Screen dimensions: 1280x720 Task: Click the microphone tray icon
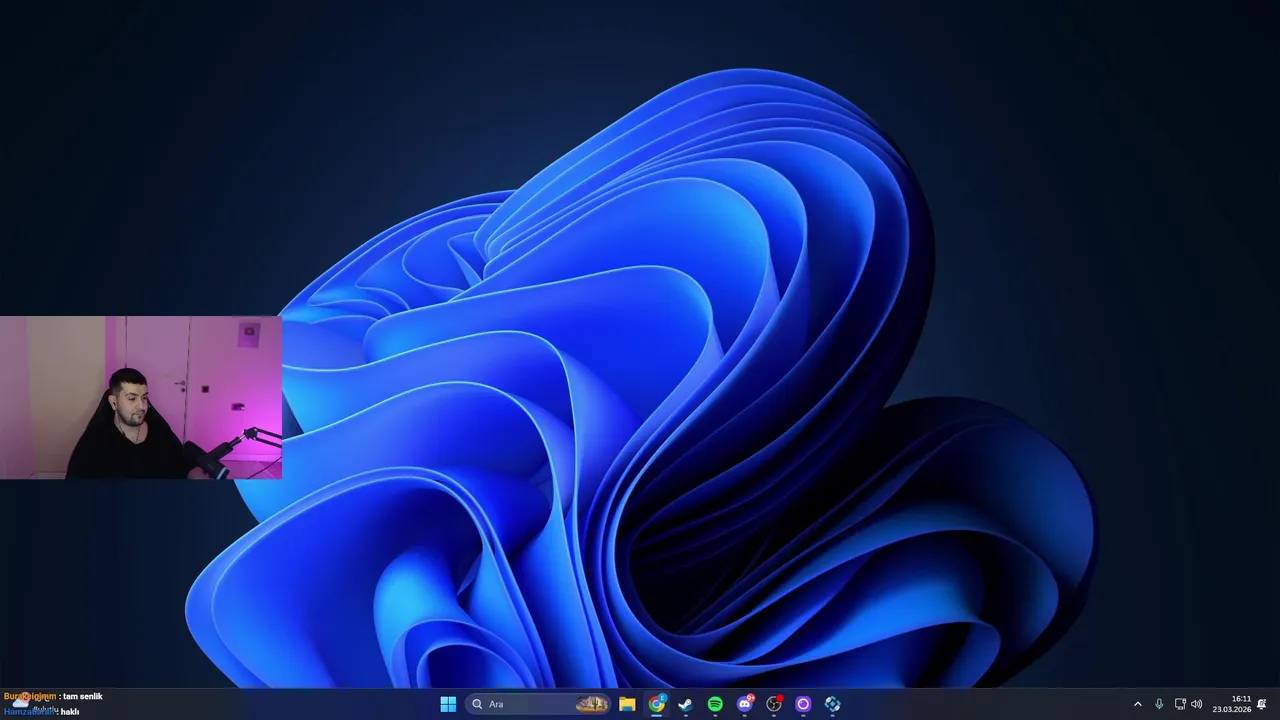[x=1159, y=704]
